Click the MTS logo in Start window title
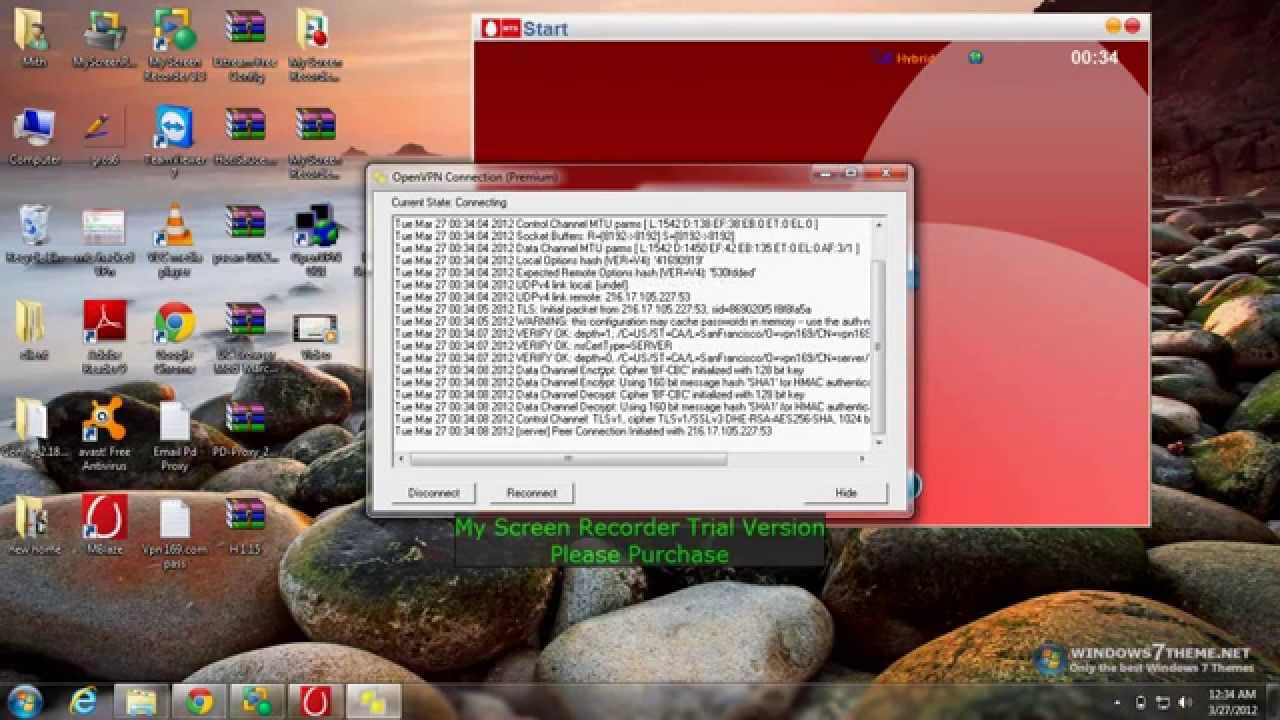This screenshot has height=720, width=1280. click(x=500, y=28)
